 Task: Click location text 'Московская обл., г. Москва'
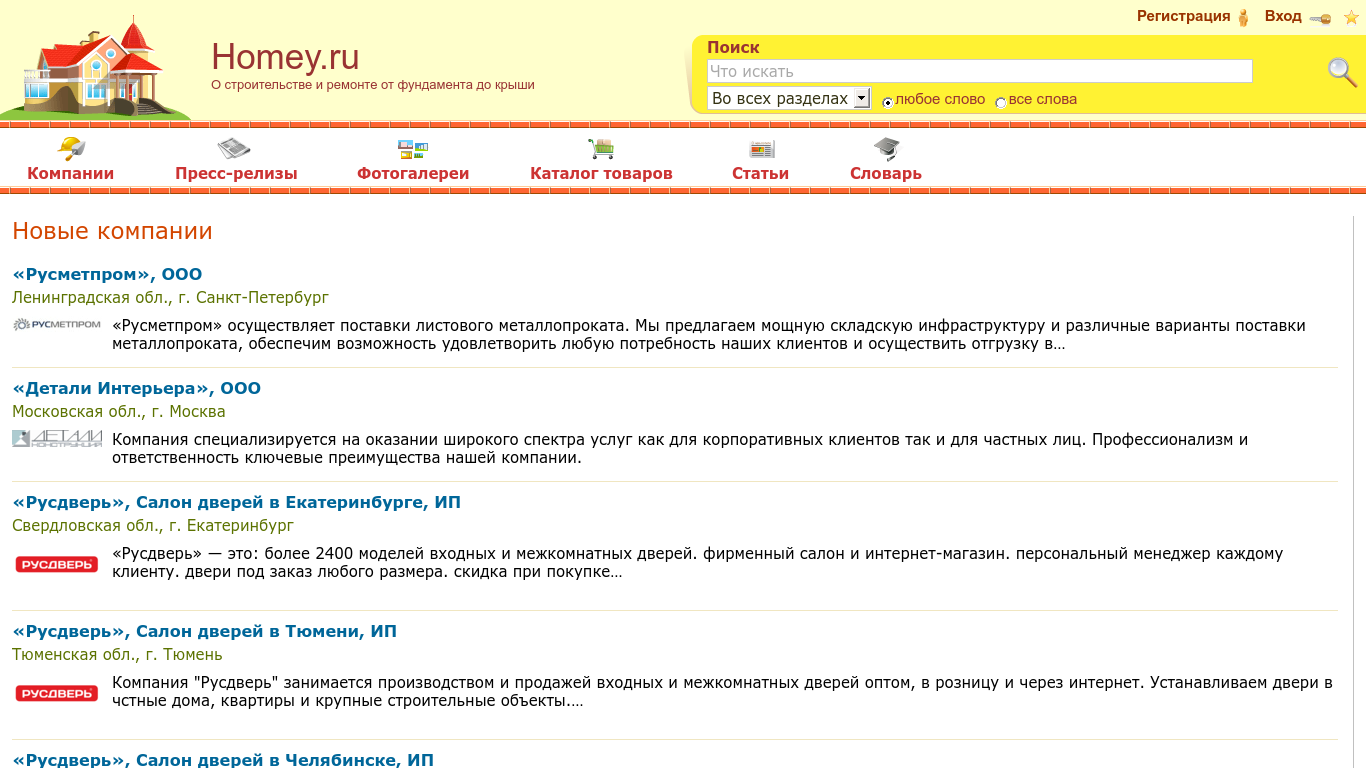pos(119,411)
